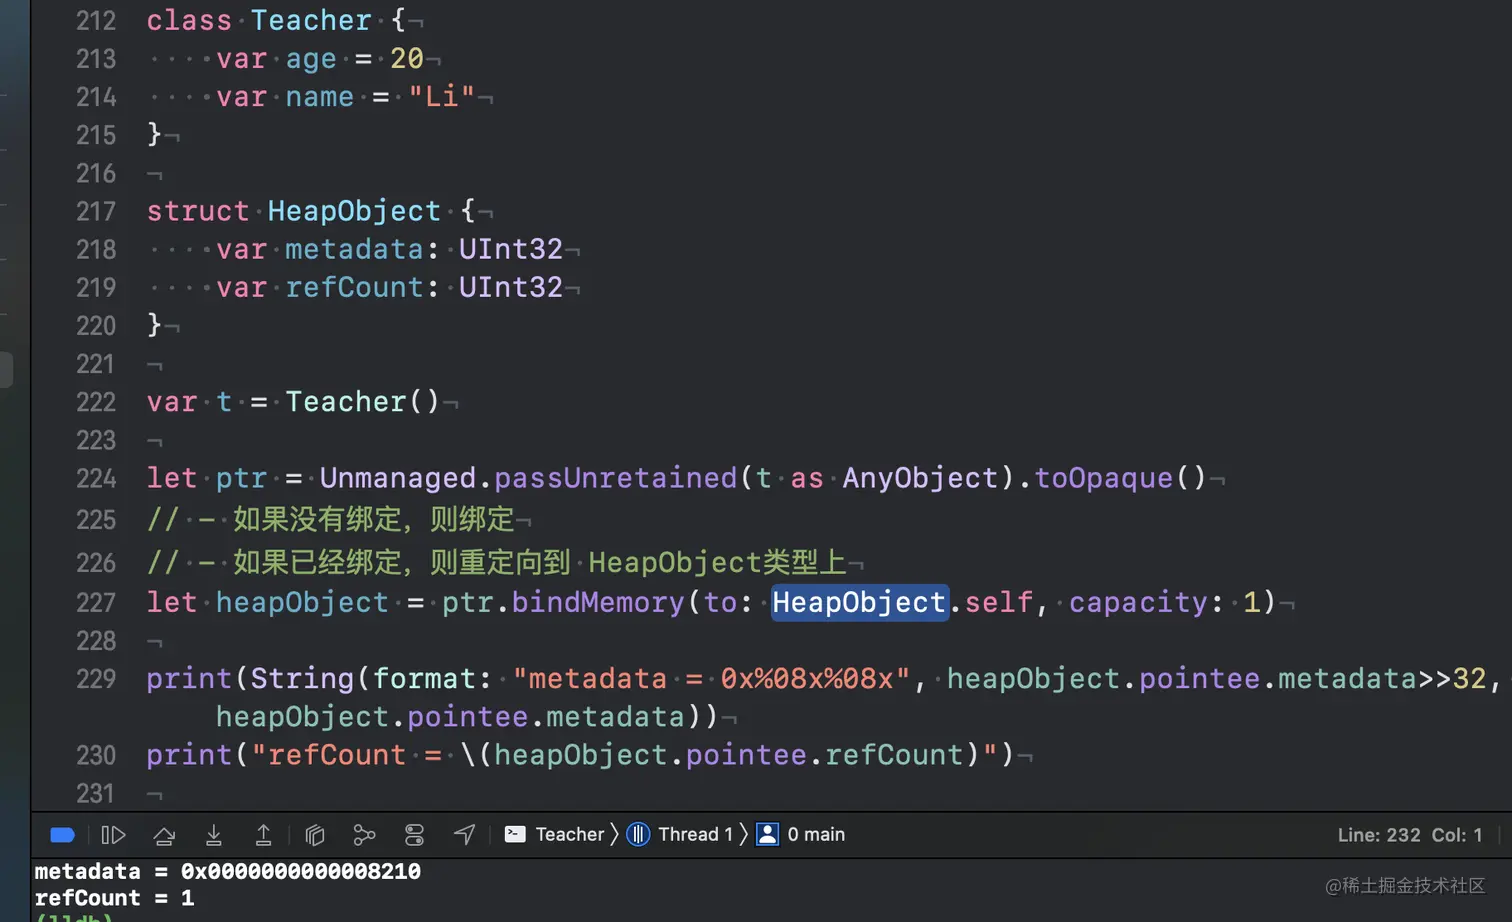1512x922 pixels.
Task: Click console output metadata = 0x0000000000008210
Action: (228, 872)
